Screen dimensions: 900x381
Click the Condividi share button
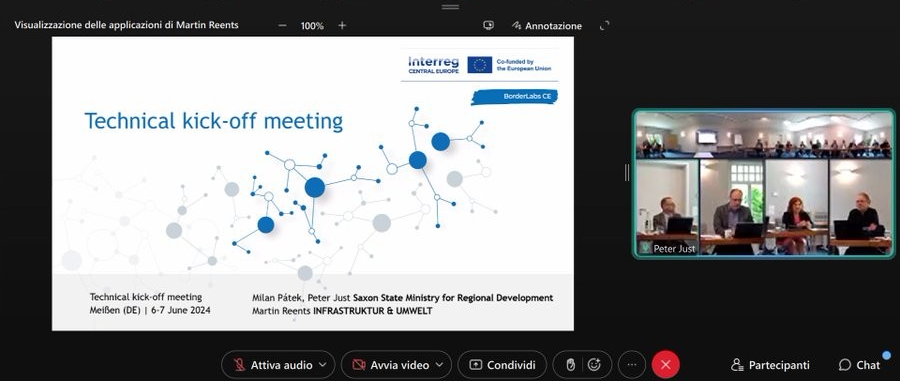tap(502, 365)
